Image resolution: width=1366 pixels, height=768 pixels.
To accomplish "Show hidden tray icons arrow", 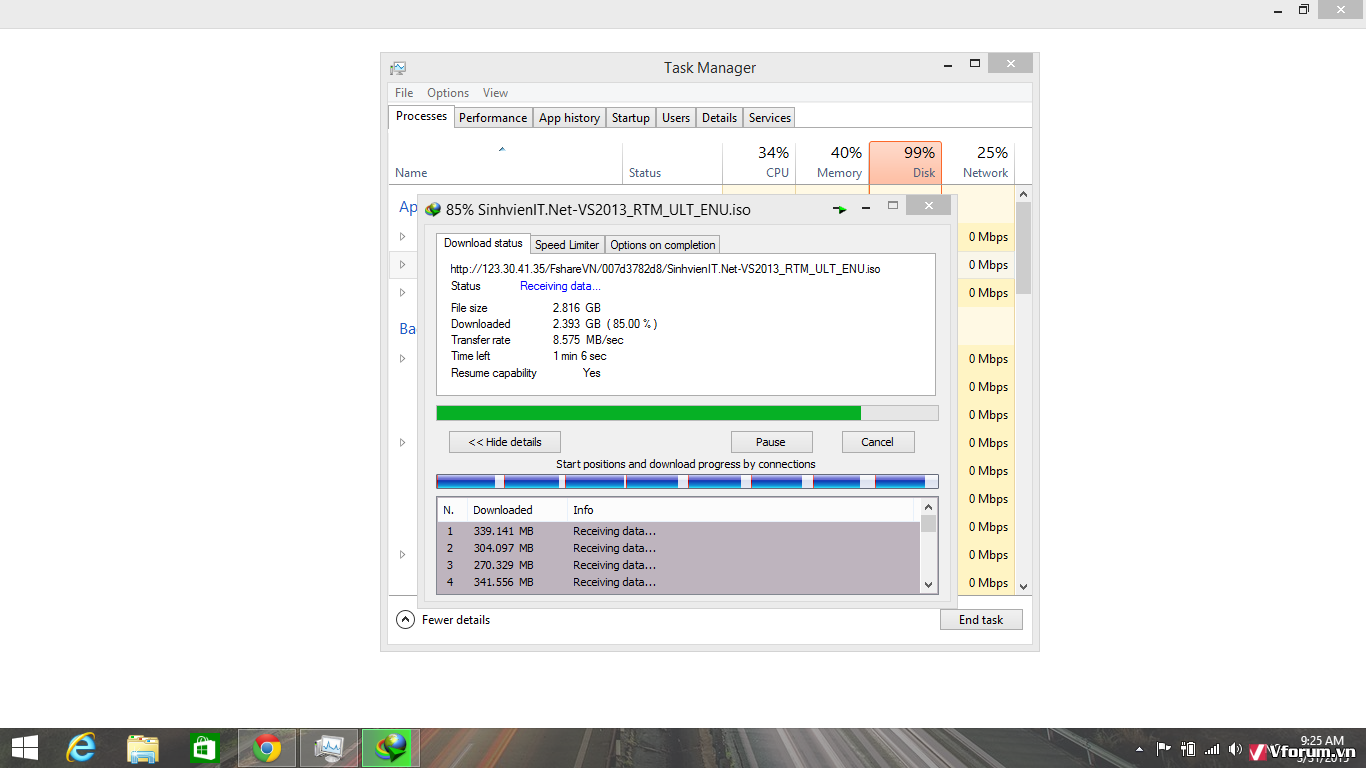I will click(1139, 749).
